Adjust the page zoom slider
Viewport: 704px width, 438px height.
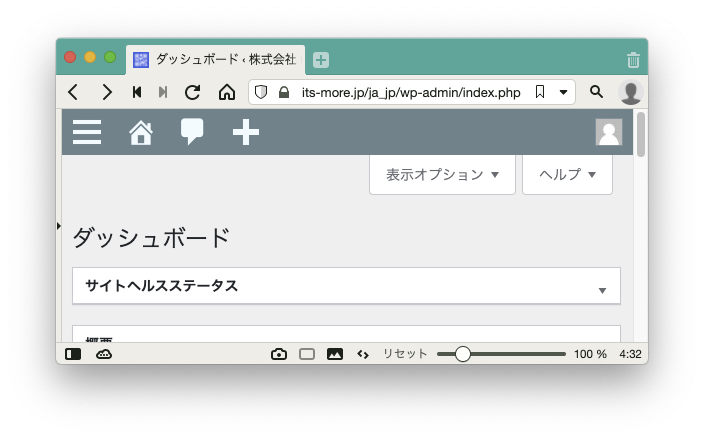[463, 354]
